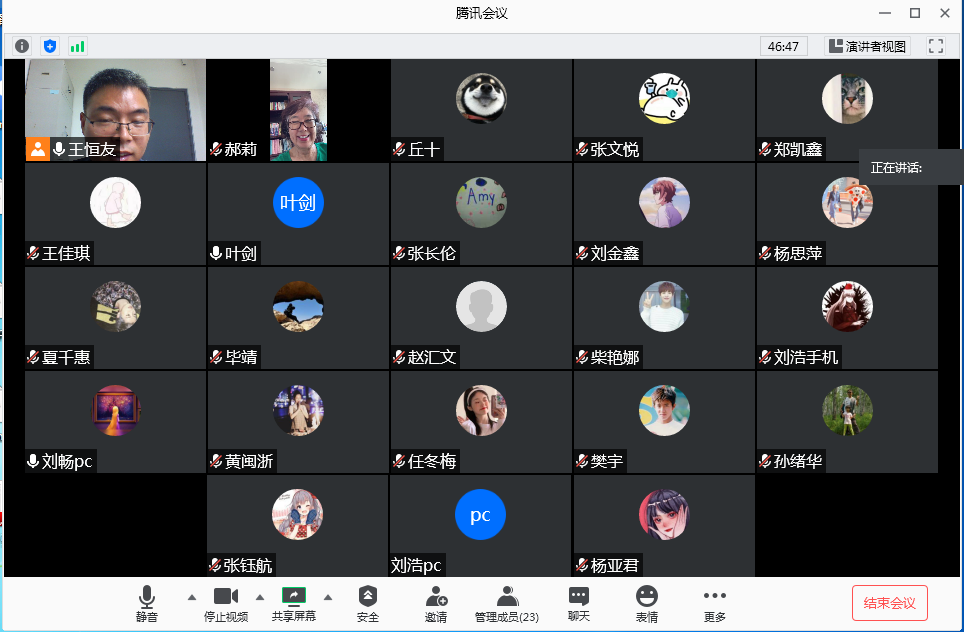This screenshot has width=964, height=632.
Task: Open the Emoji (表情) reactions
Action: pyautogui.click(x=647, y=604)
